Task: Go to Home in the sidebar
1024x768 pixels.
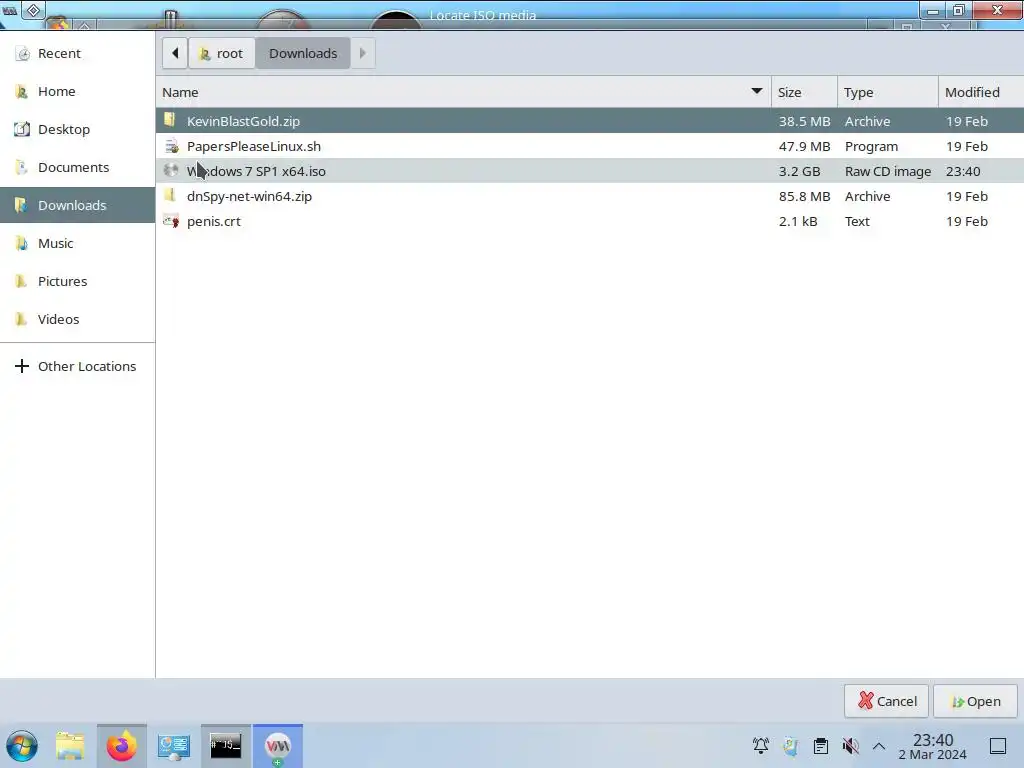Action: pyautogui.click(x=77, y=91)
